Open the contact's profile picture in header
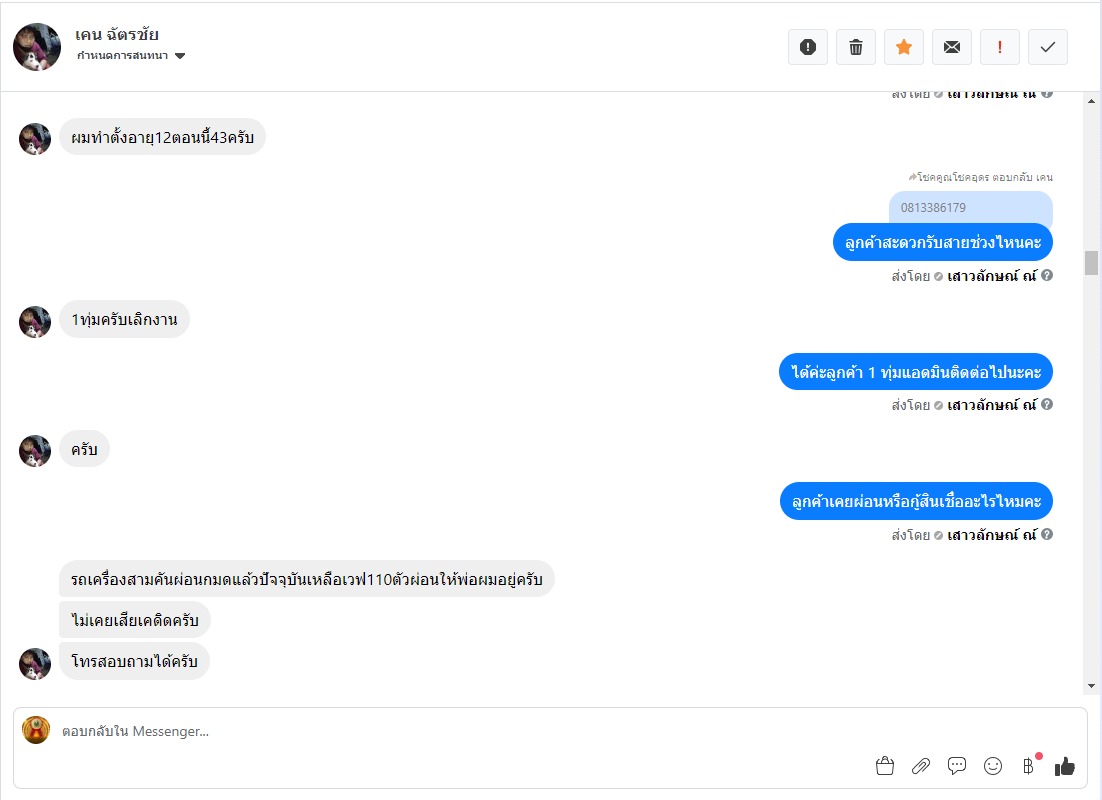Screen dimensions: 1102x800 pos(37,47)
